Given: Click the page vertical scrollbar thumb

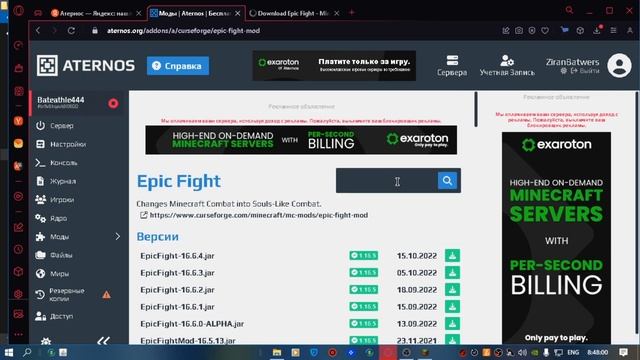Looking at the screenshot, I should coord(476,109).
